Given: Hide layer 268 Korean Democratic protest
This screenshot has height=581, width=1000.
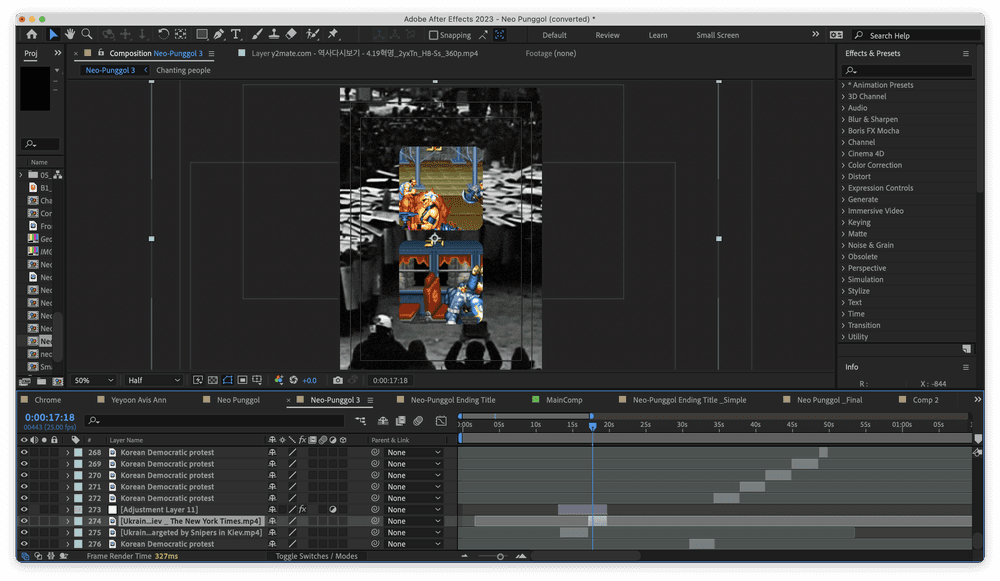Looking at the screenshot, I should tap(24, 452).
